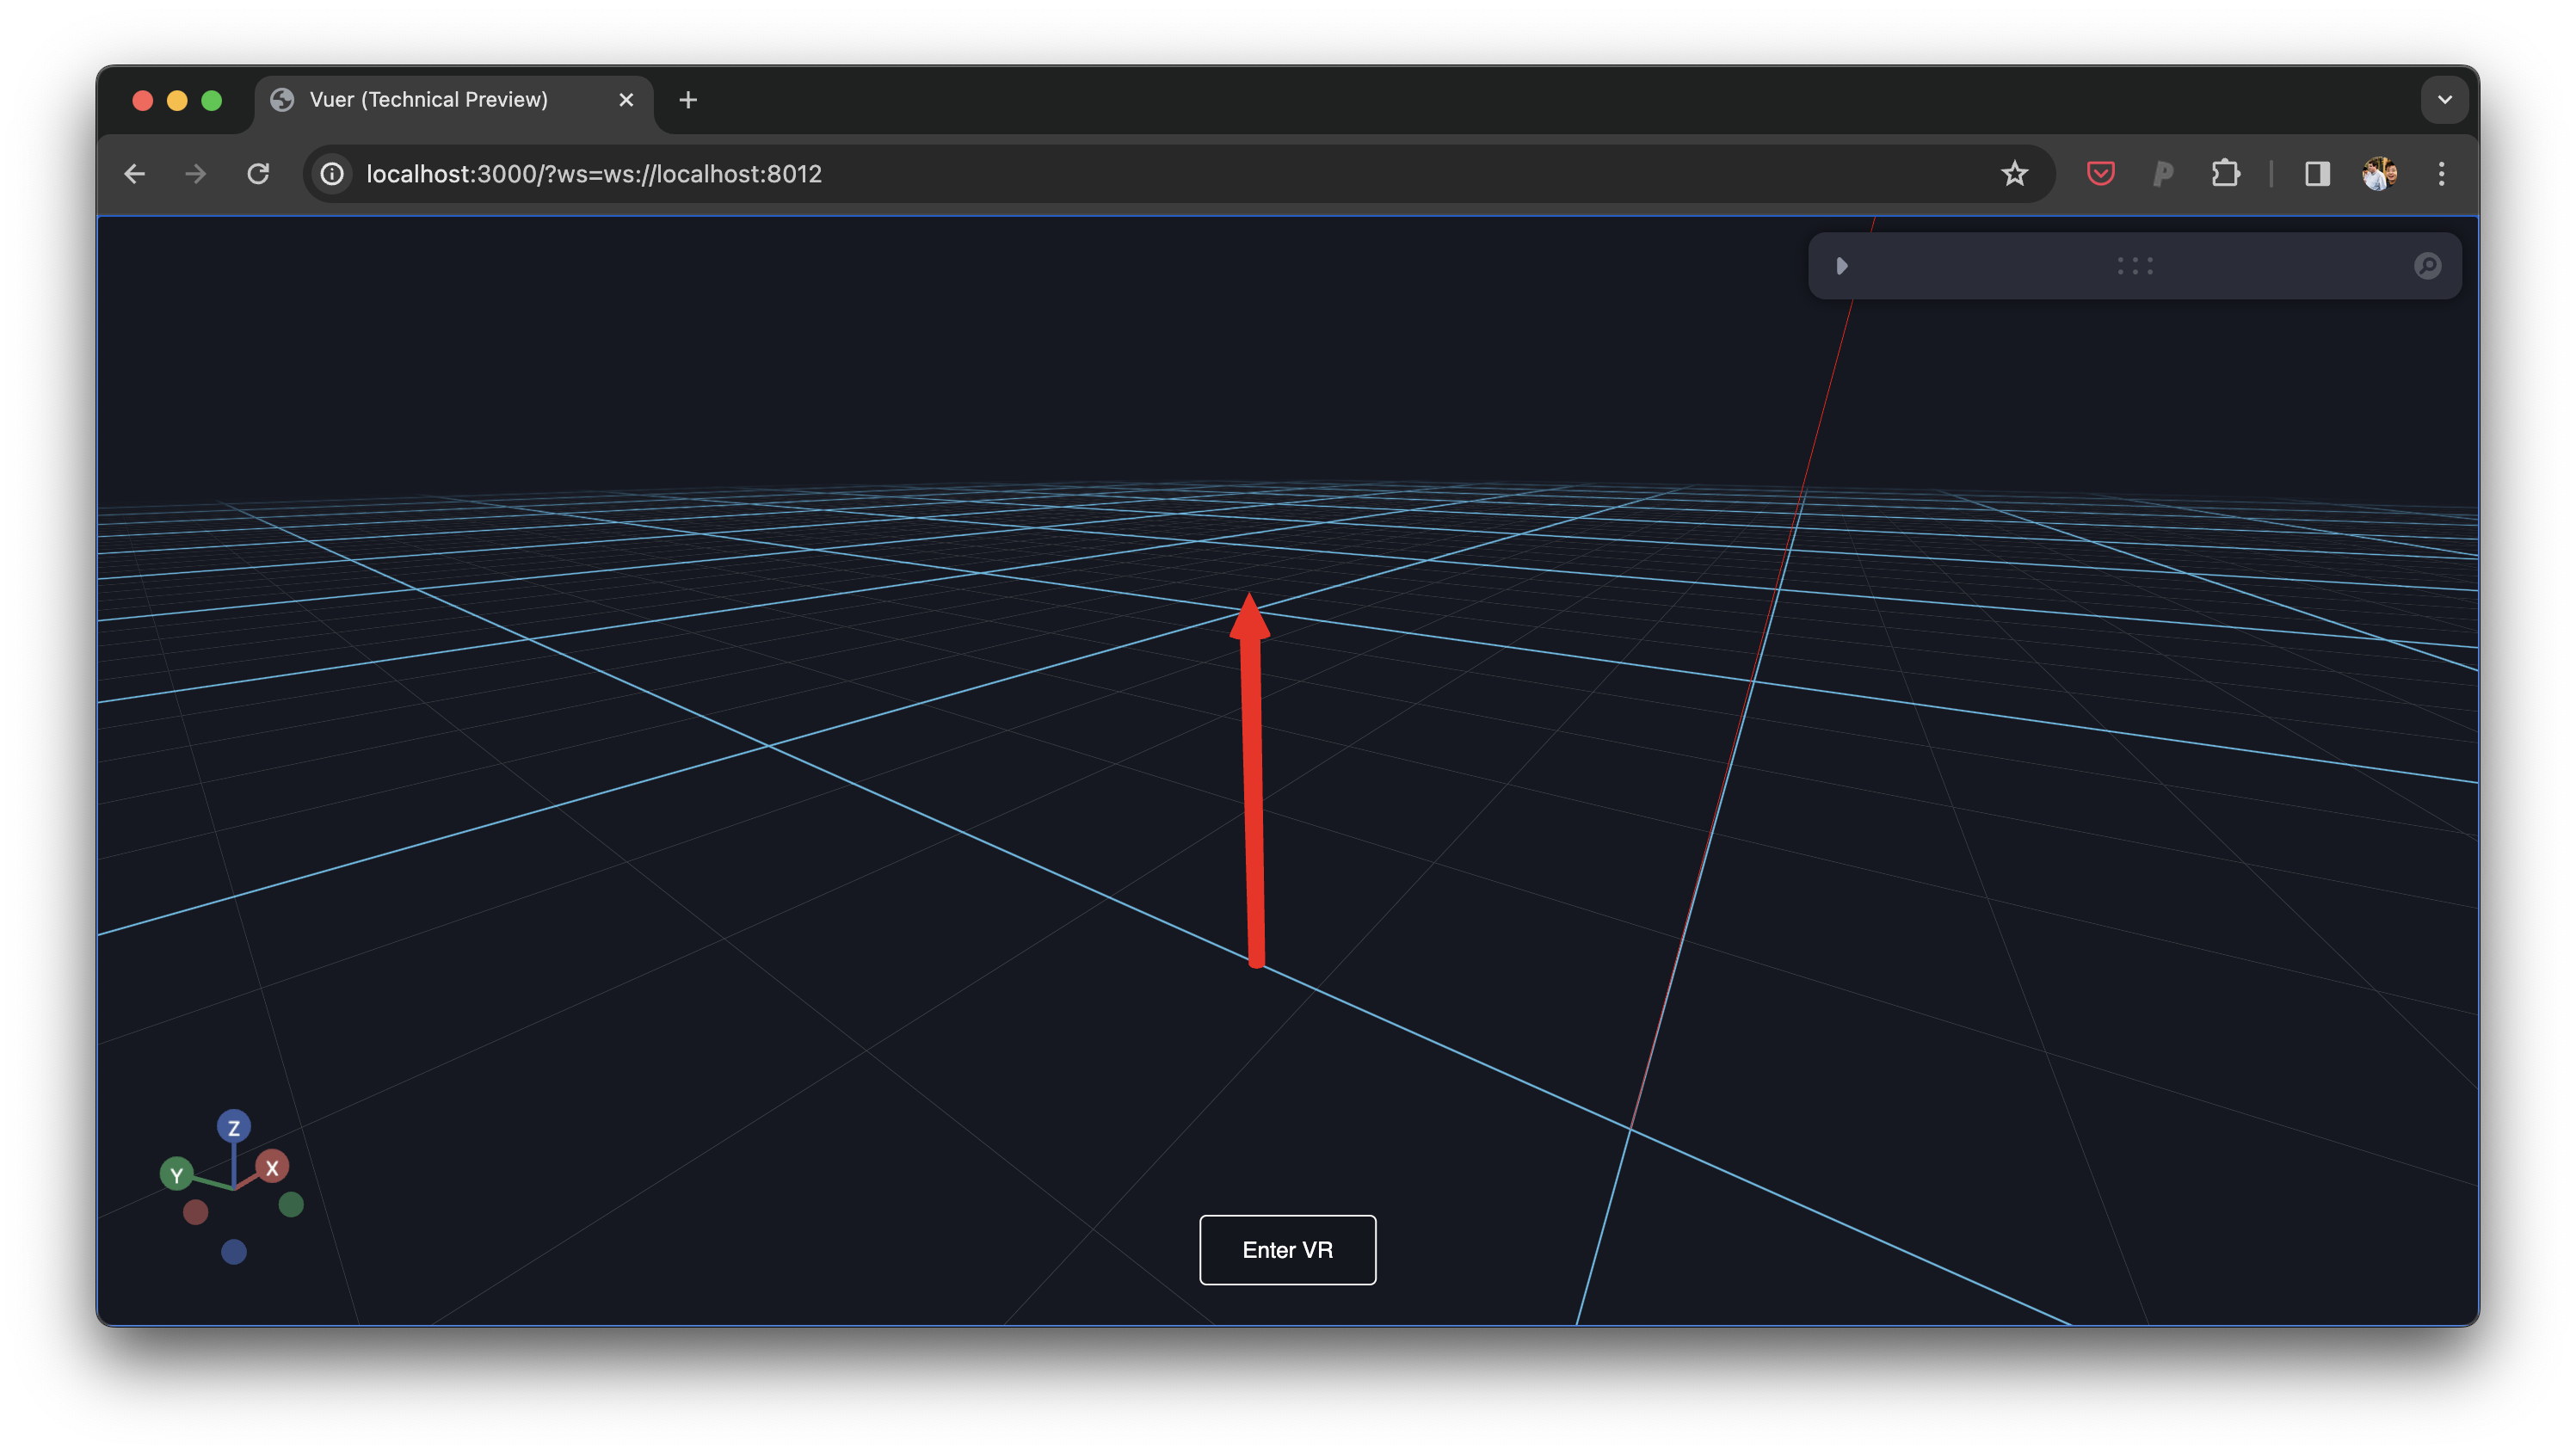
Task: Close the Vuer (Technical Preview) tab
Action: (626, 100)
